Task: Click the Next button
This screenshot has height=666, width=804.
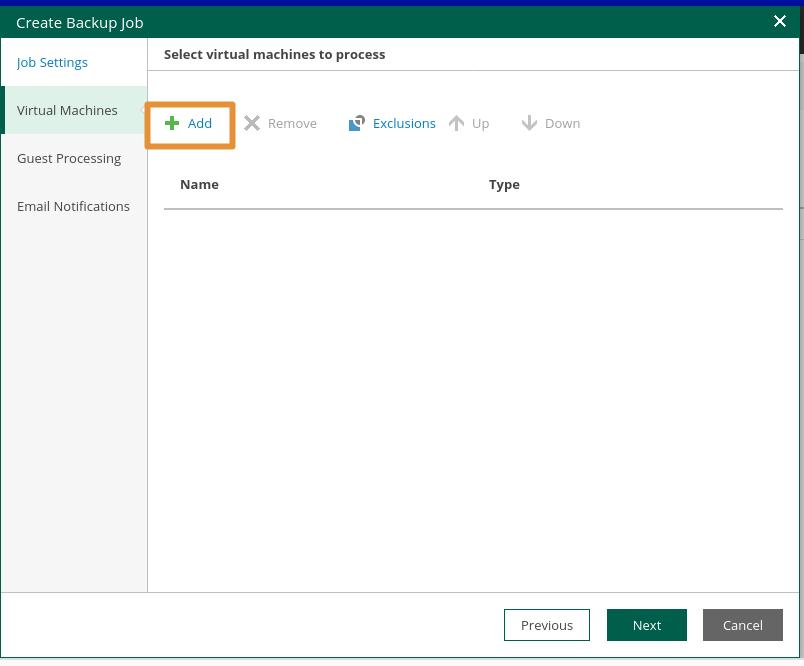Action: coord(646,624)
